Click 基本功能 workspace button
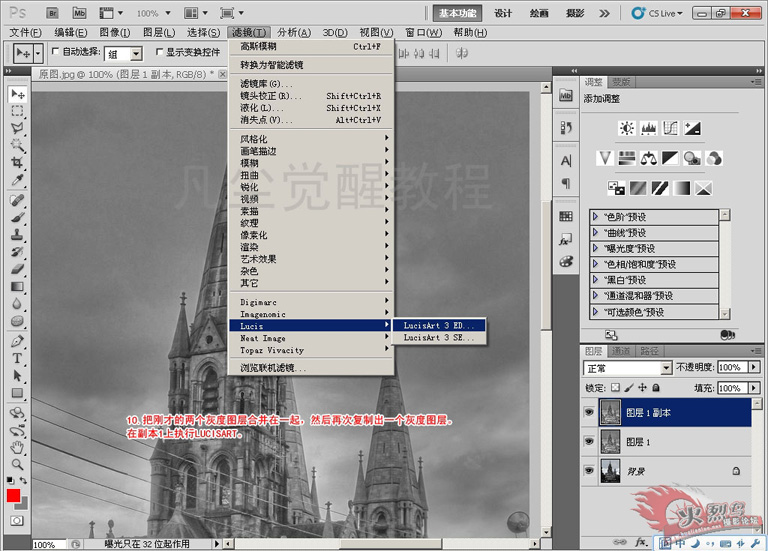Viewport: 768px width, 551px height. (457, 13)
